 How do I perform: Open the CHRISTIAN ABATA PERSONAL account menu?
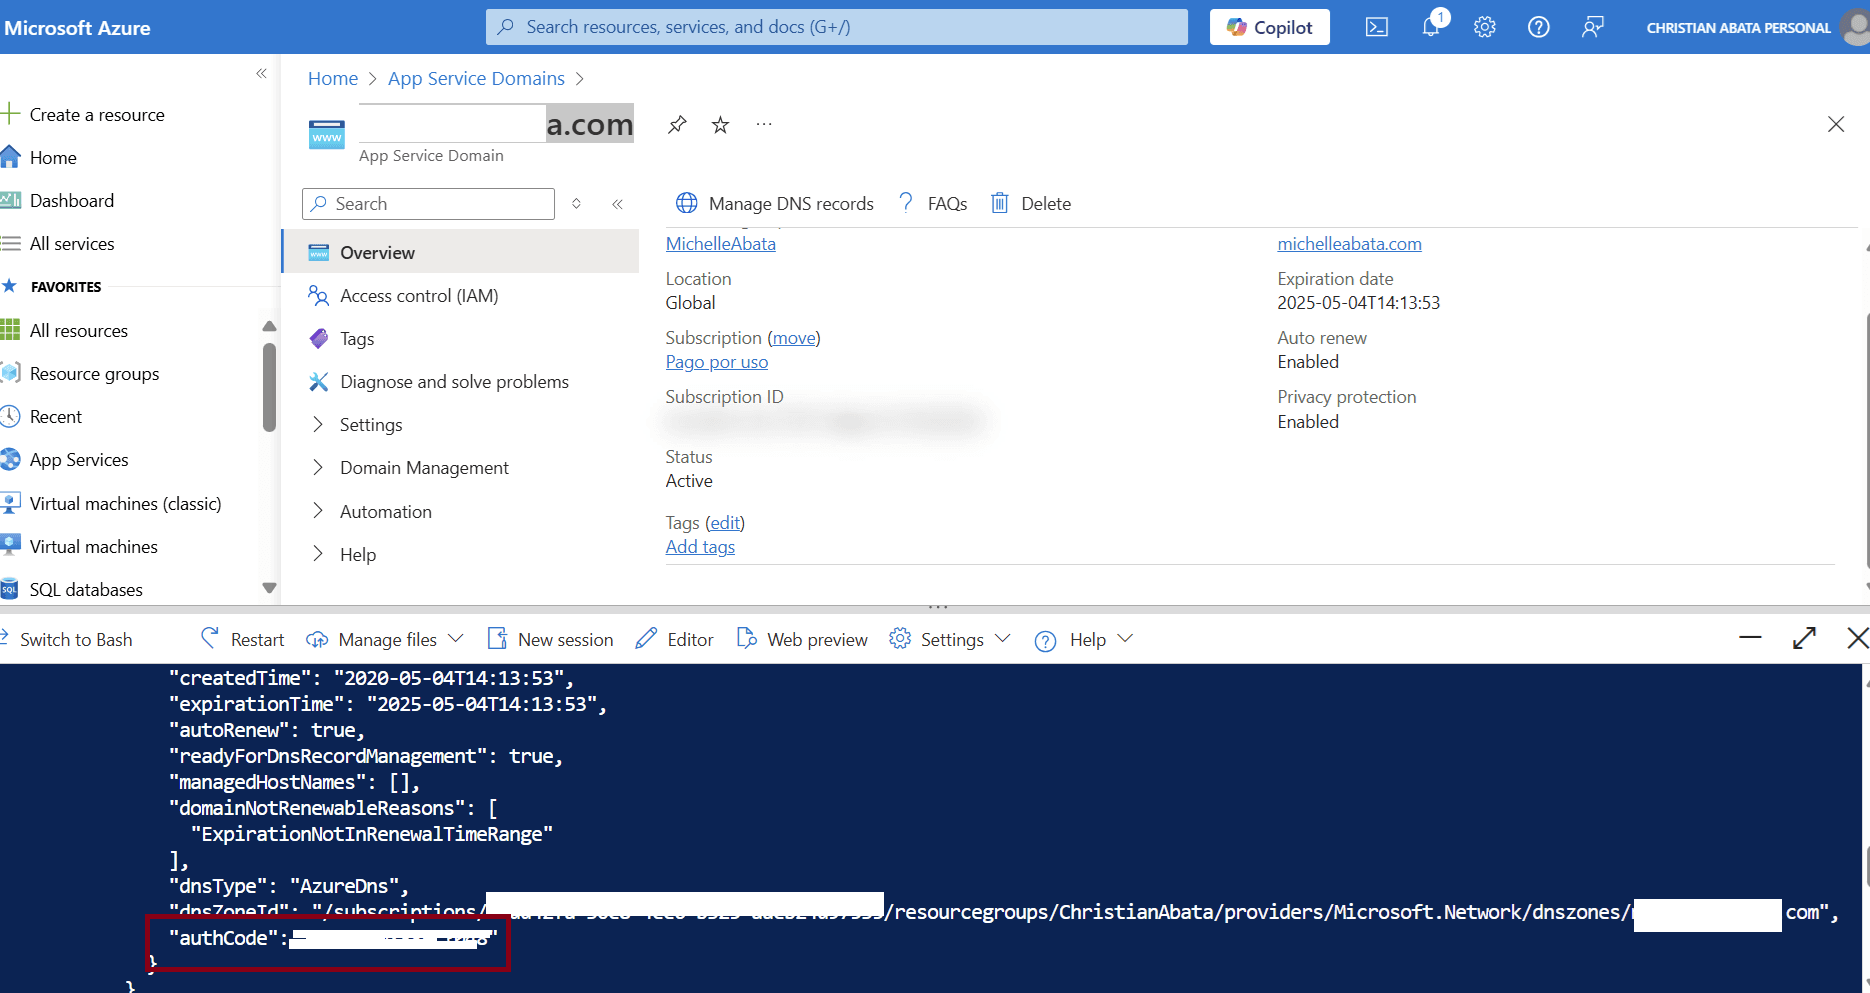(1755, 28)
